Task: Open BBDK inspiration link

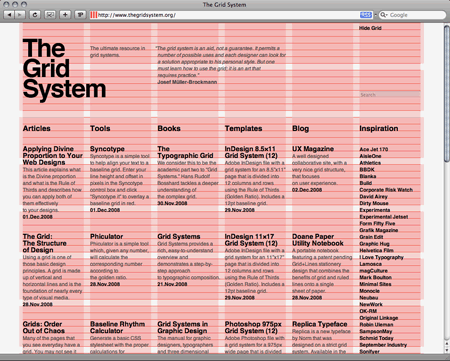Action: (367, 169)
